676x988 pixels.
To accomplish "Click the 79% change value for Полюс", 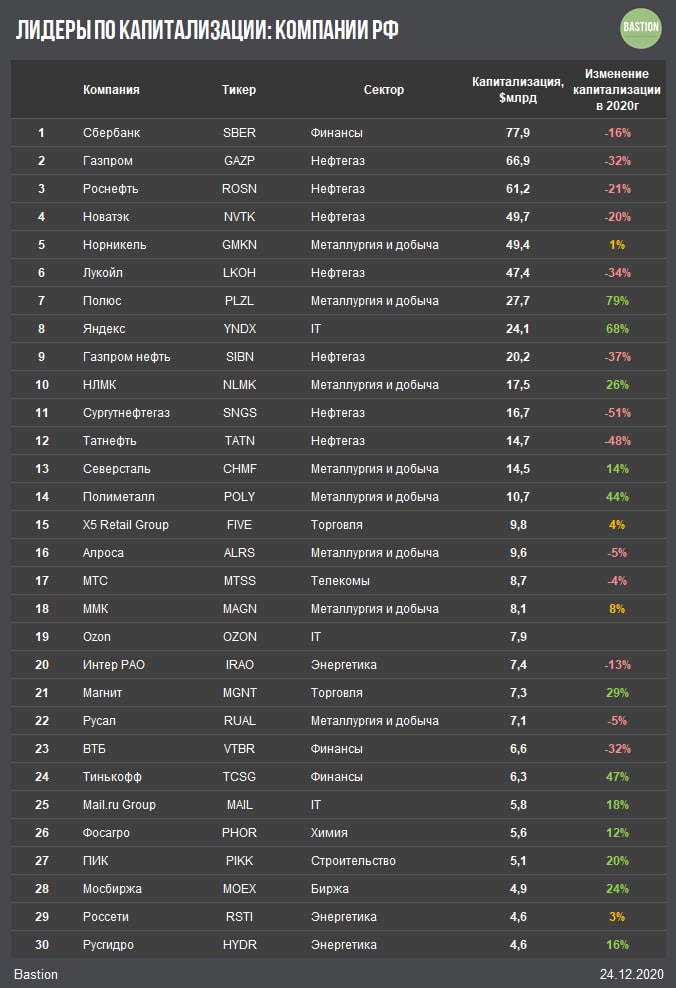I will coord(617,301).
